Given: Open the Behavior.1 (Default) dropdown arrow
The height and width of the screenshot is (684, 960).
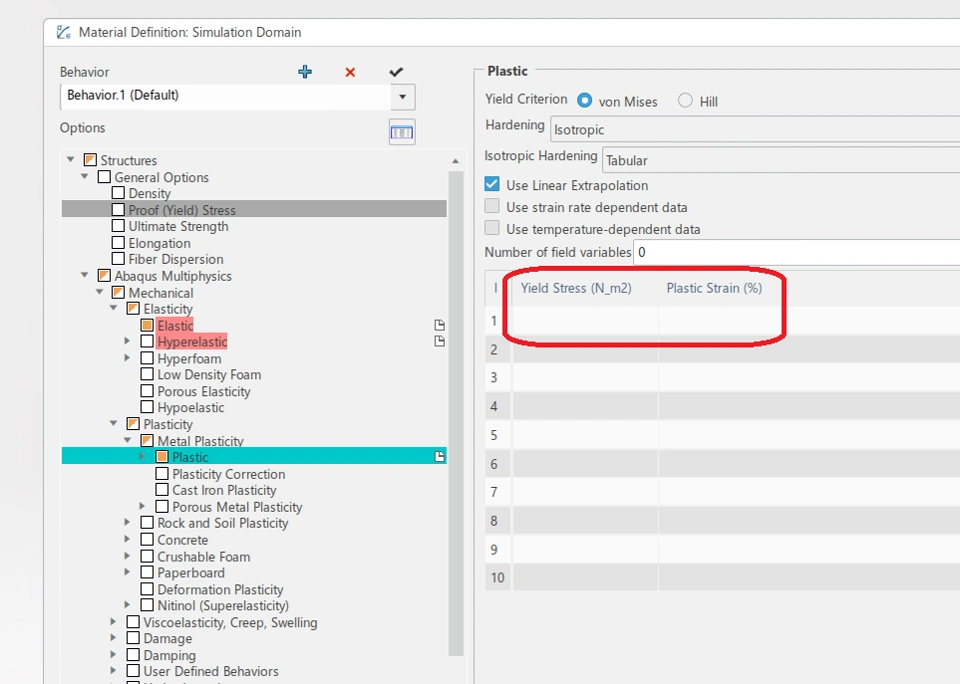Looking at the screenshot, I should point(402,96).
